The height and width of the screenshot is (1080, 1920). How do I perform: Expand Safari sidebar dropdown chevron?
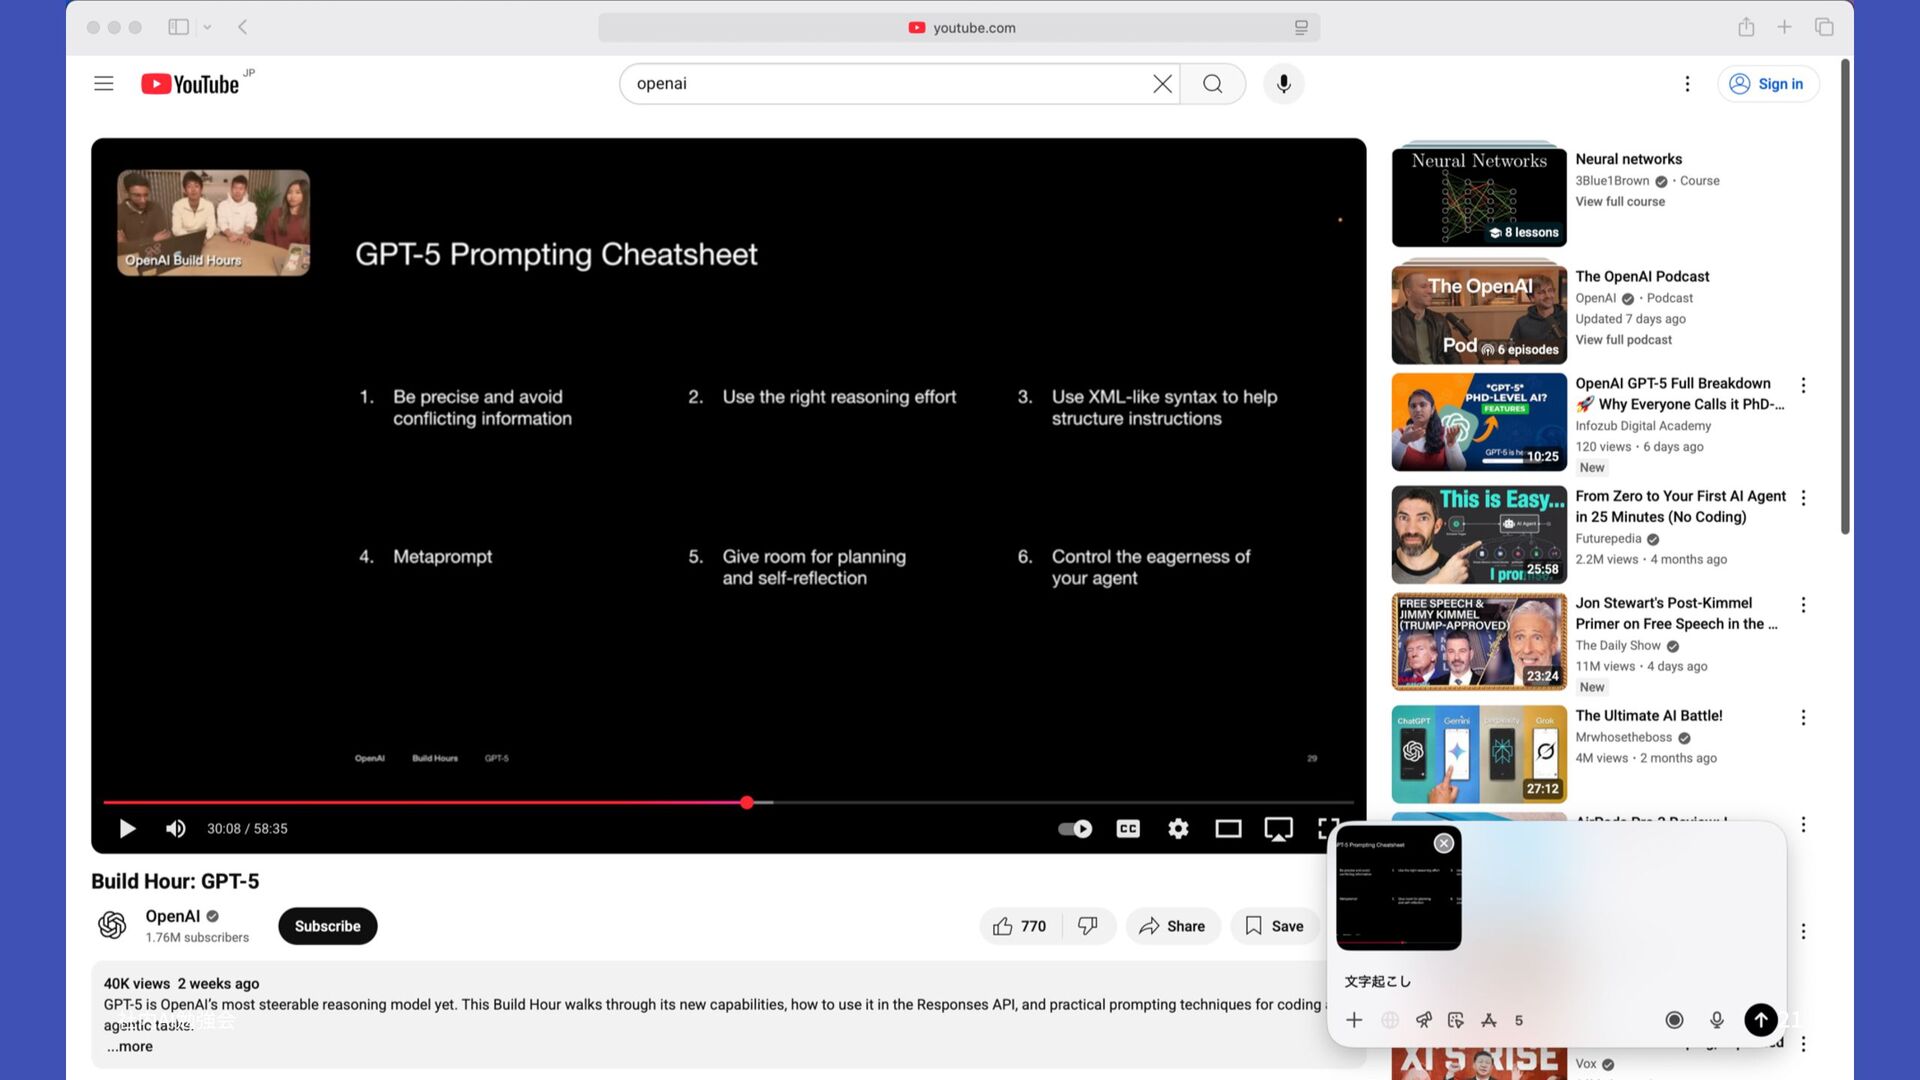click(207, 27)
